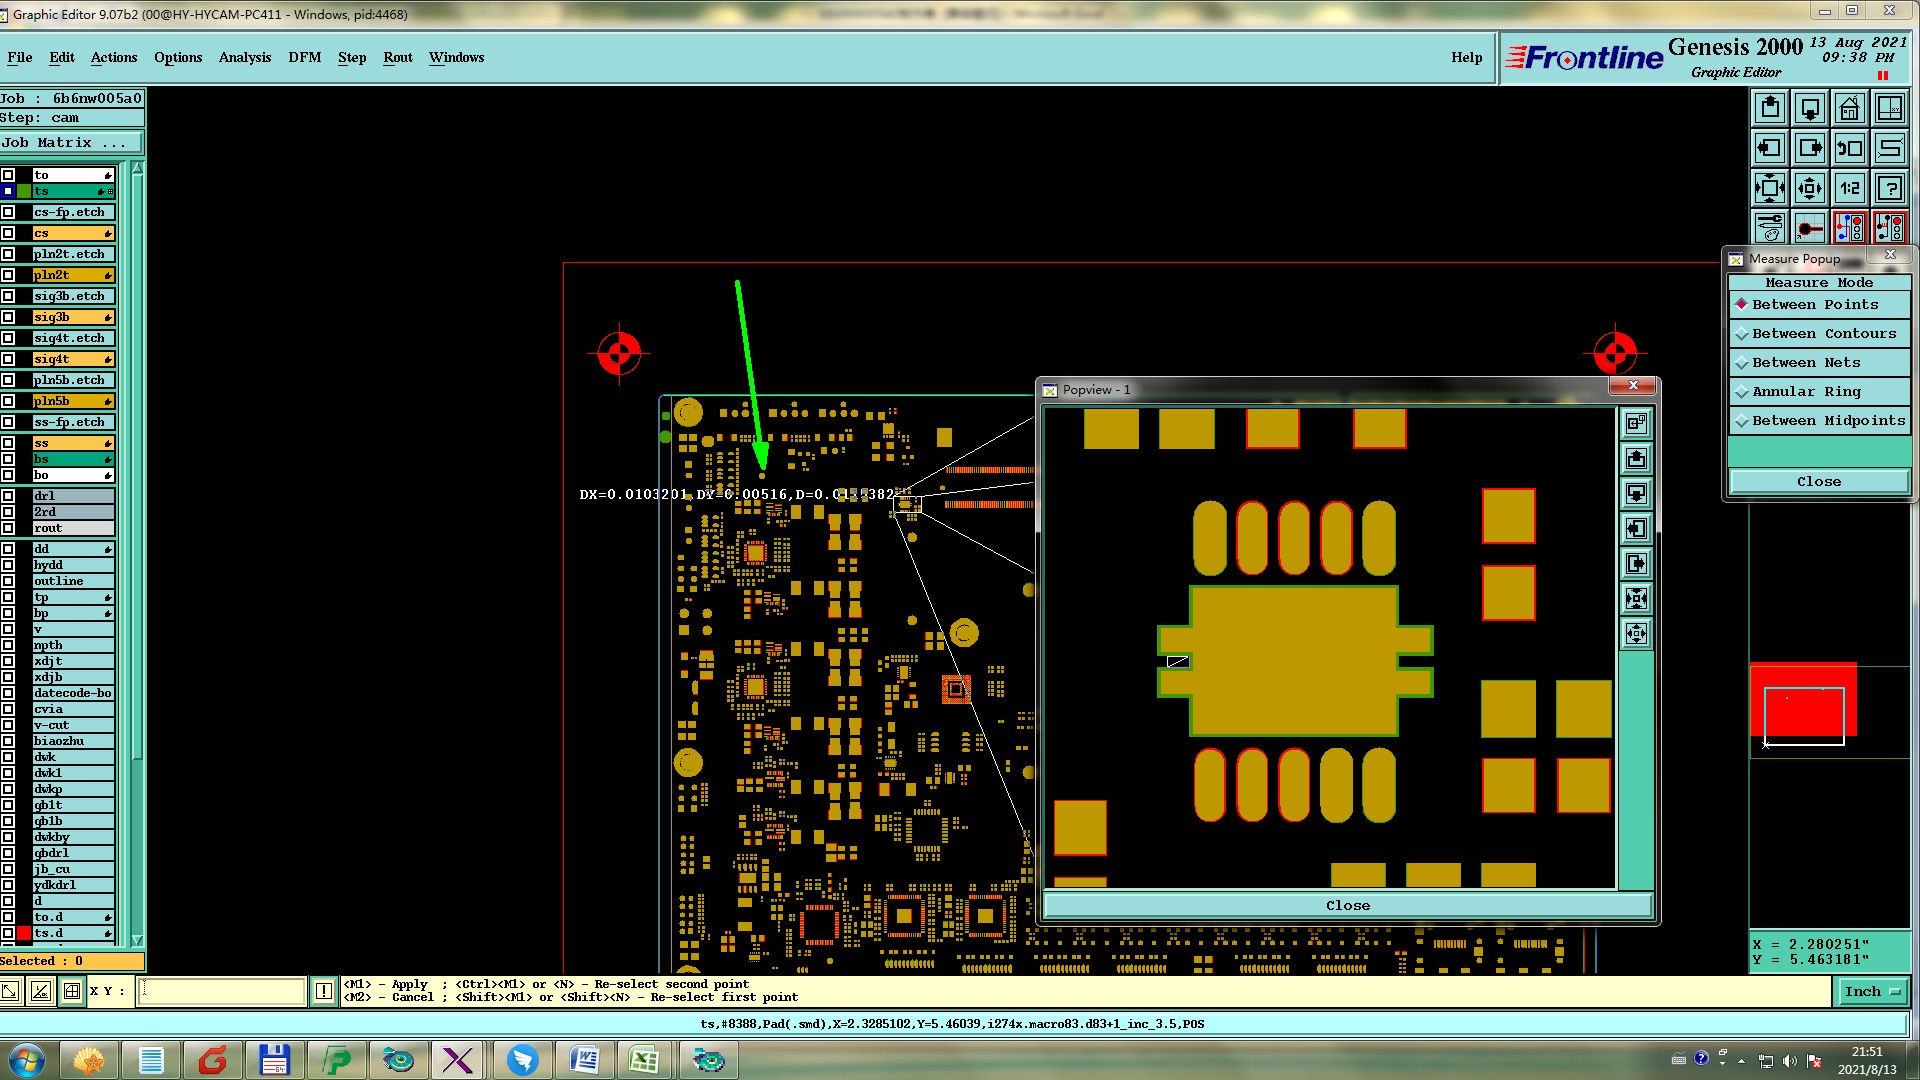1920x1080 pixels.
Task: Click the home view icon
Action: pyautogui.click(x=1849, y=108)
